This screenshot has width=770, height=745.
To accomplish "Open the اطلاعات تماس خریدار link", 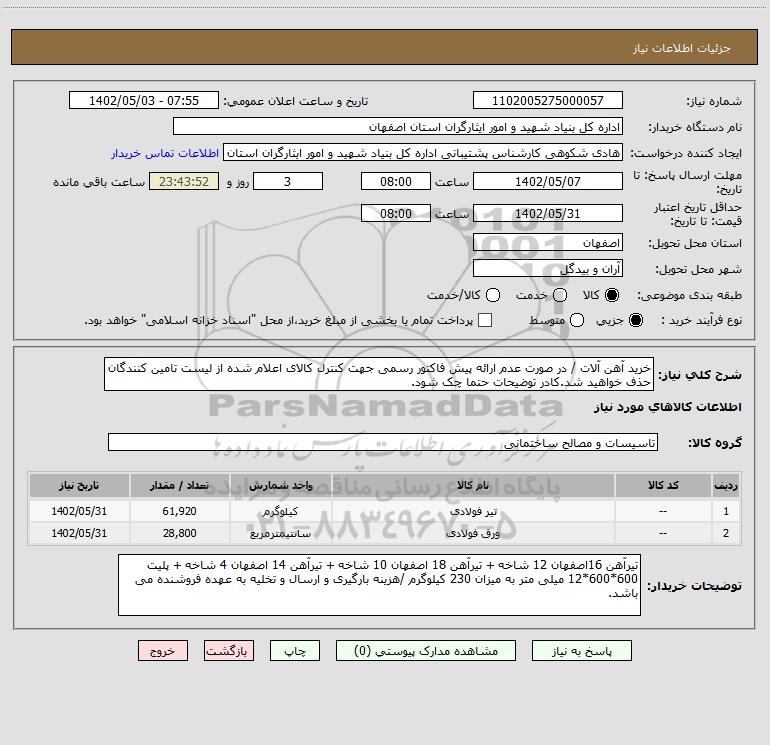I will [x=165, y=153].
